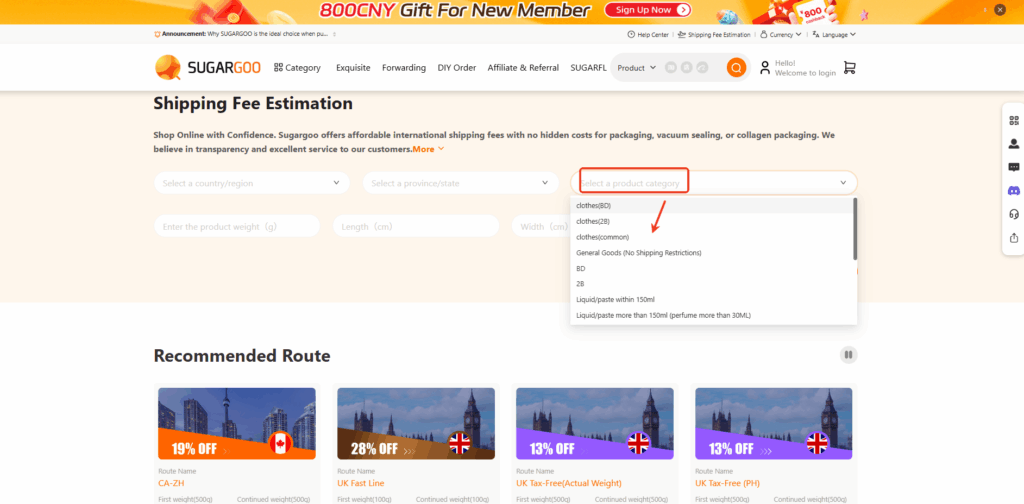Click the third gray search option icon

(x=702, y=67)
